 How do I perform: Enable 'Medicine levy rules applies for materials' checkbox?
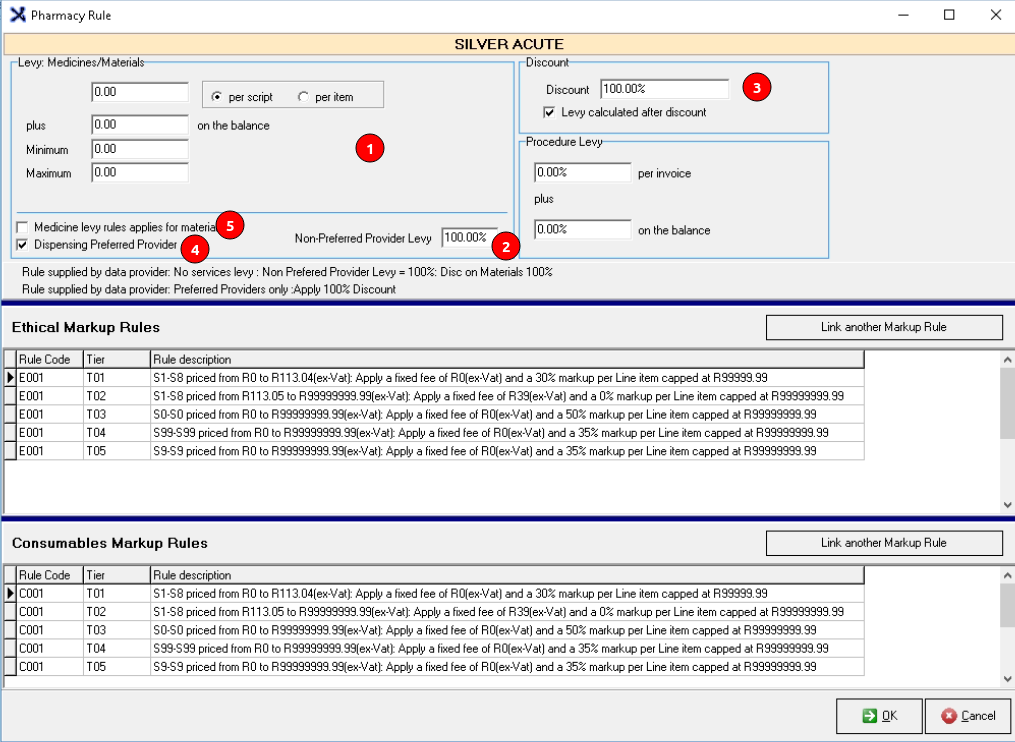[22, 227]
